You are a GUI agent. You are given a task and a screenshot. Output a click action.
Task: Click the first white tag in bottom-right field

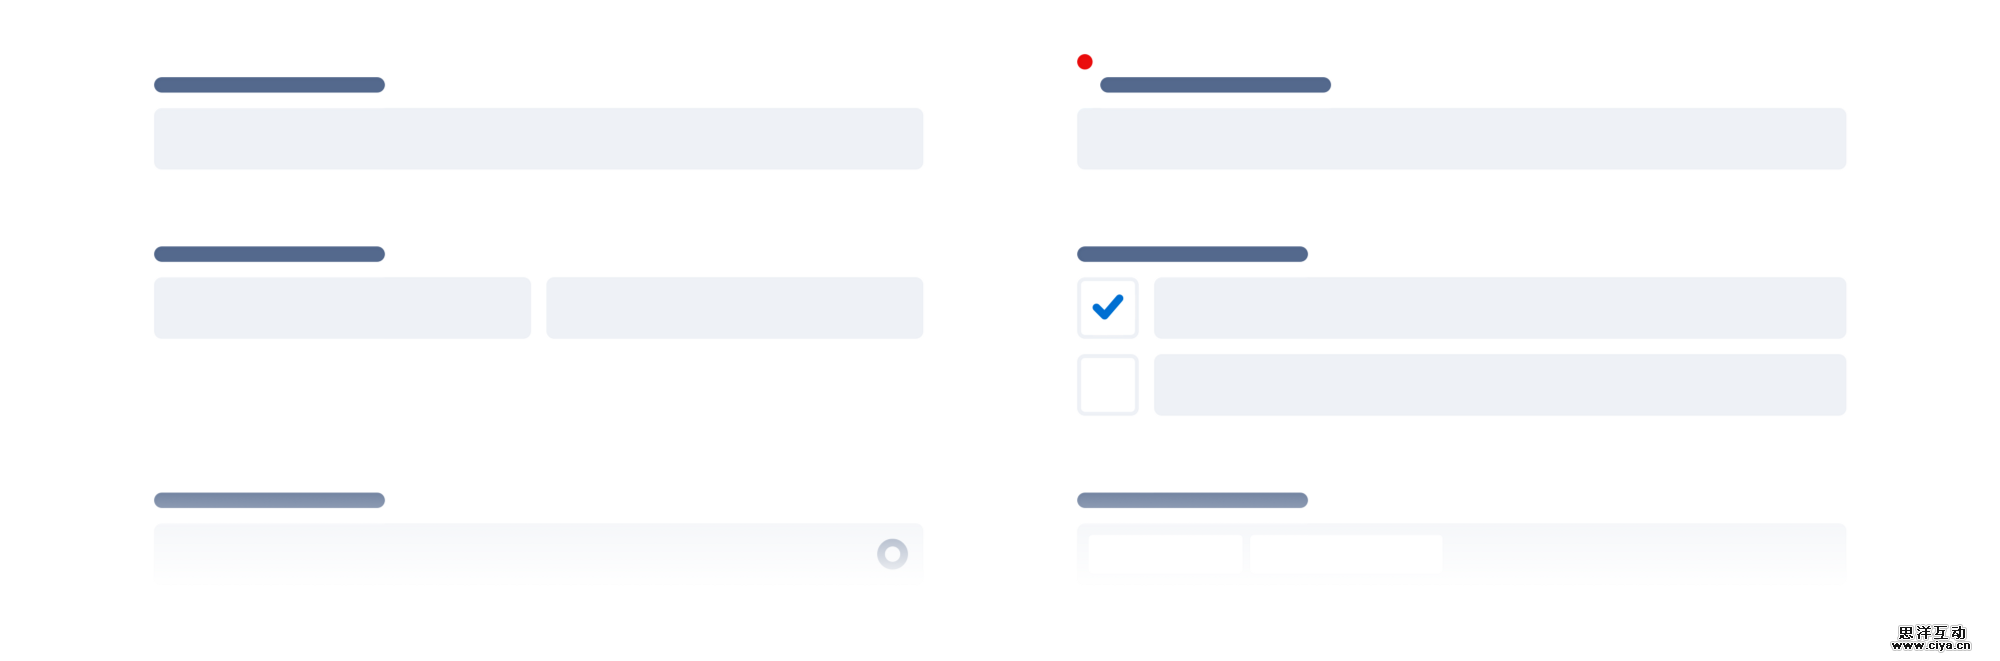tap(1165, 553)
